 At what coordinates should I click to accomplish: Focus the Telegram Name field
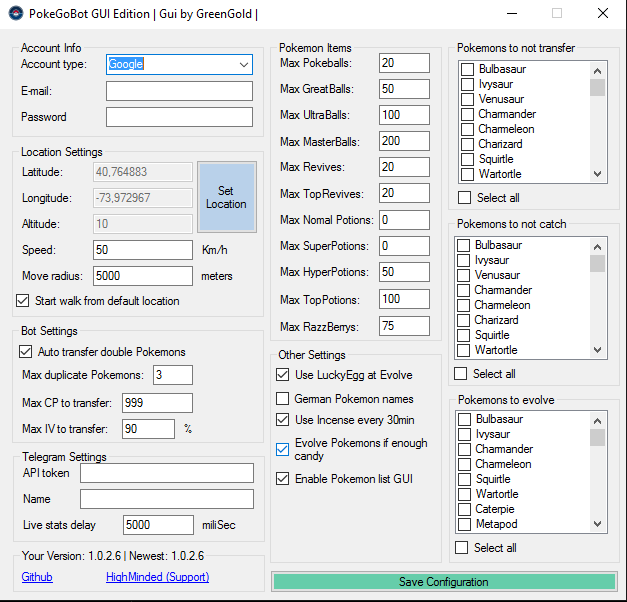(167, 499)
